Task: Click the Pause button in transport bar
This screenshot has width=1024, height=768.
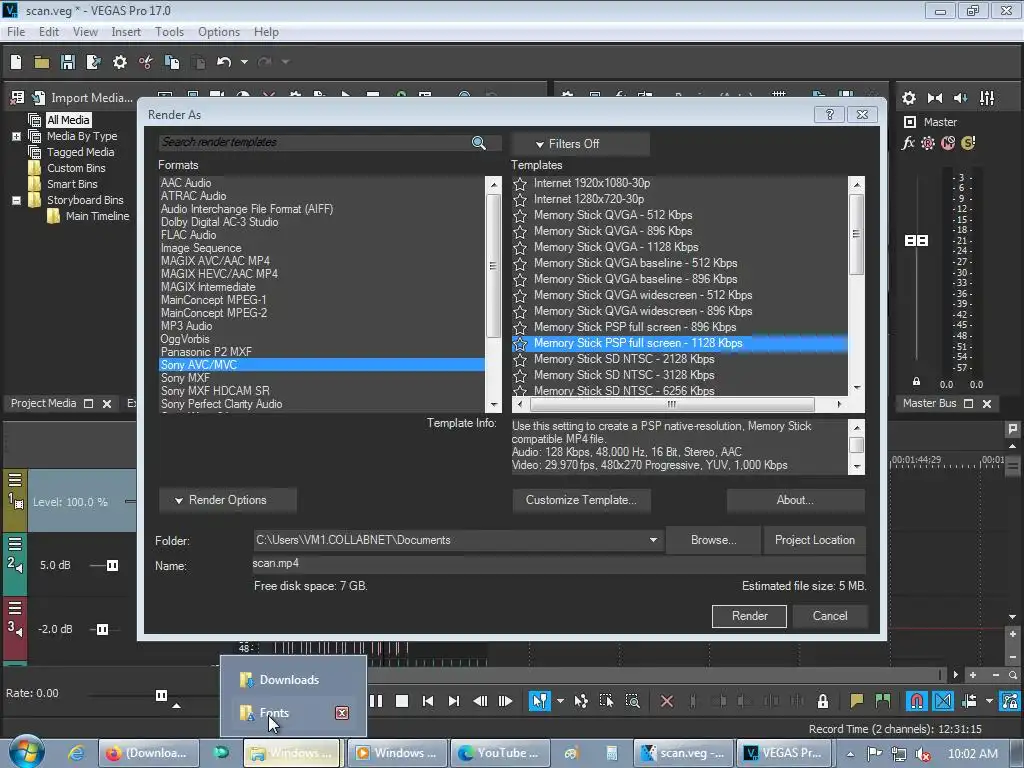Action: (376, 701)
